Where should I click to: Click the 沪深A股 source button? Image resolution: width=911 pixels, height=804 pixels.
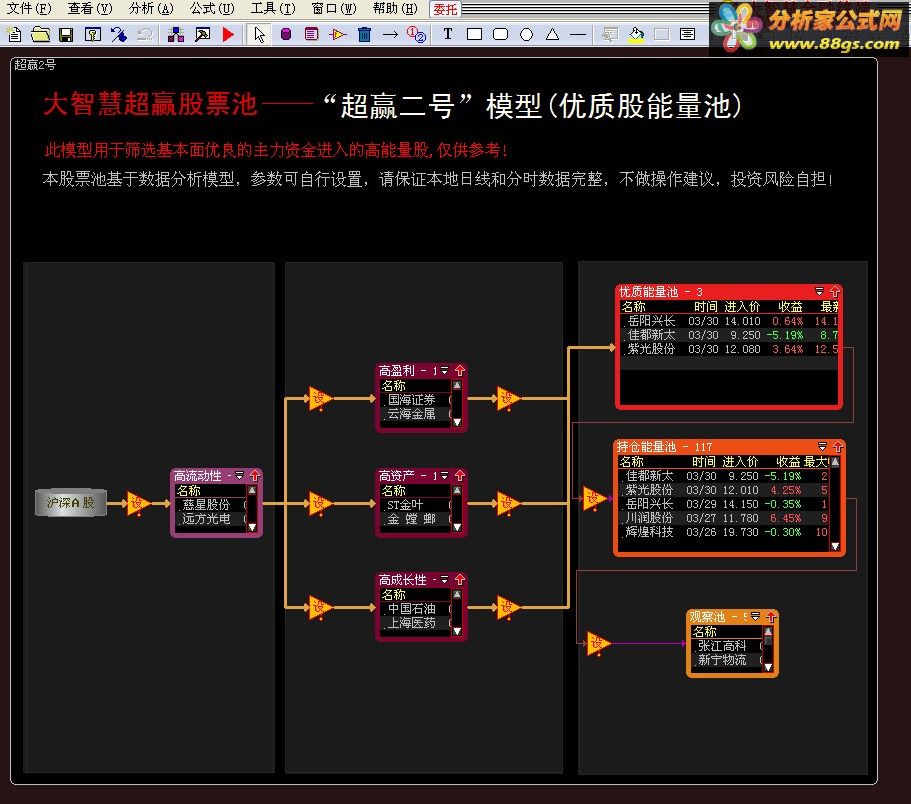[x=71, y=502]
